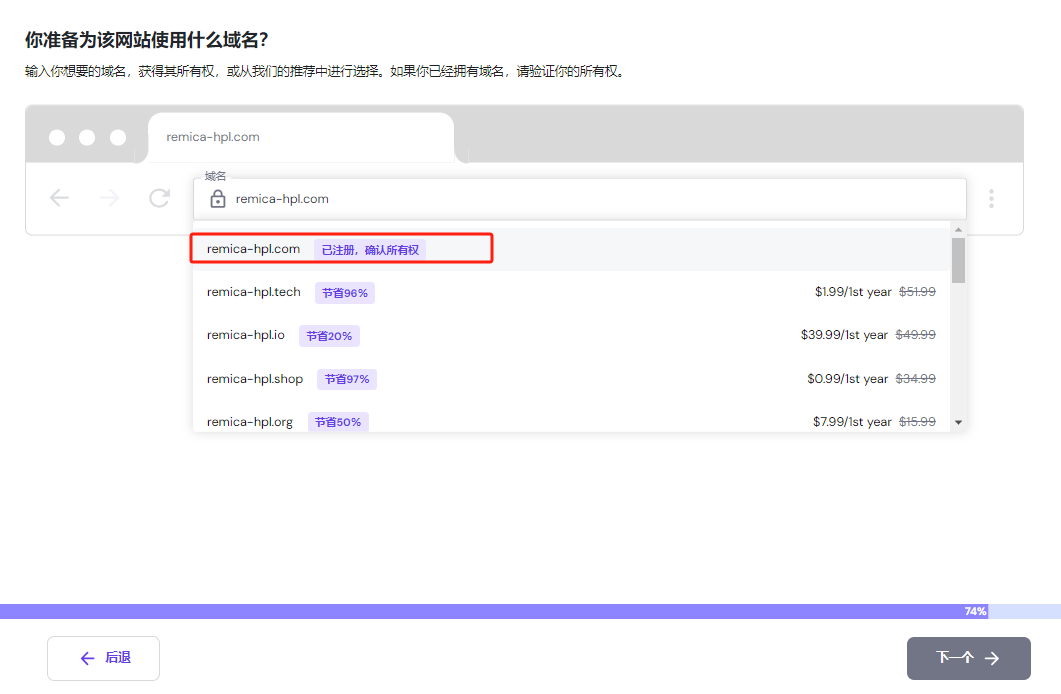The width and height of the screenshot is (1061, 694).
Task: Click the 节省96% discount badge
Action: 345,293
